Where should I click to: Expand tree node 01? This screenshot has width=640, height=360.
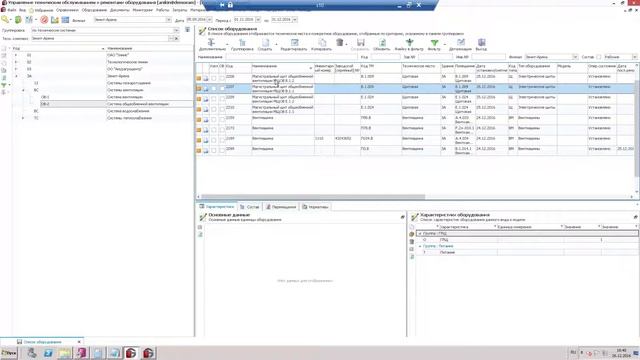coord(16,55)
